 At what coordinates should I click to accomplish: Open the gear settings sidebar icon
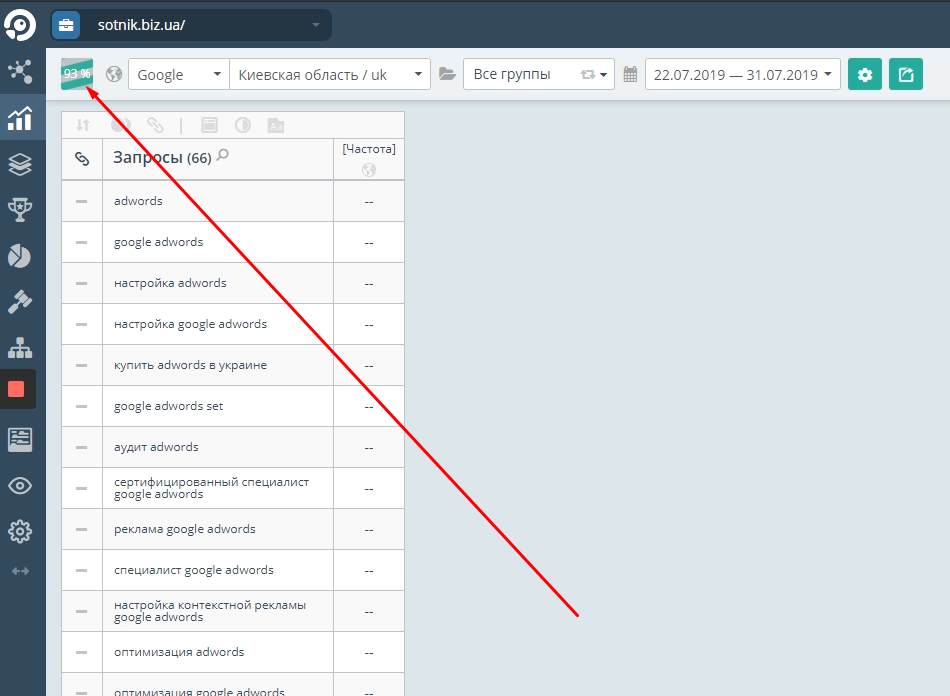click(20, 531)
